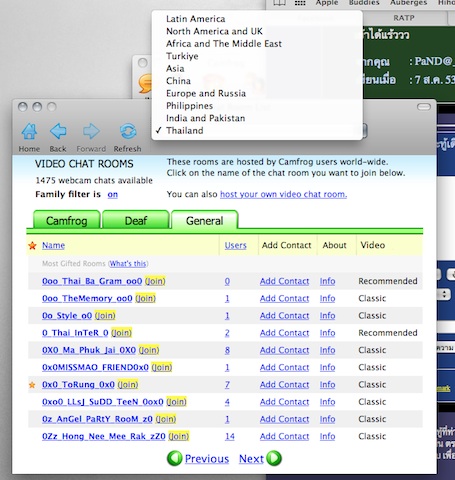Join the 0oo_TheMemory_oo0 room

(x=145, y=299)
